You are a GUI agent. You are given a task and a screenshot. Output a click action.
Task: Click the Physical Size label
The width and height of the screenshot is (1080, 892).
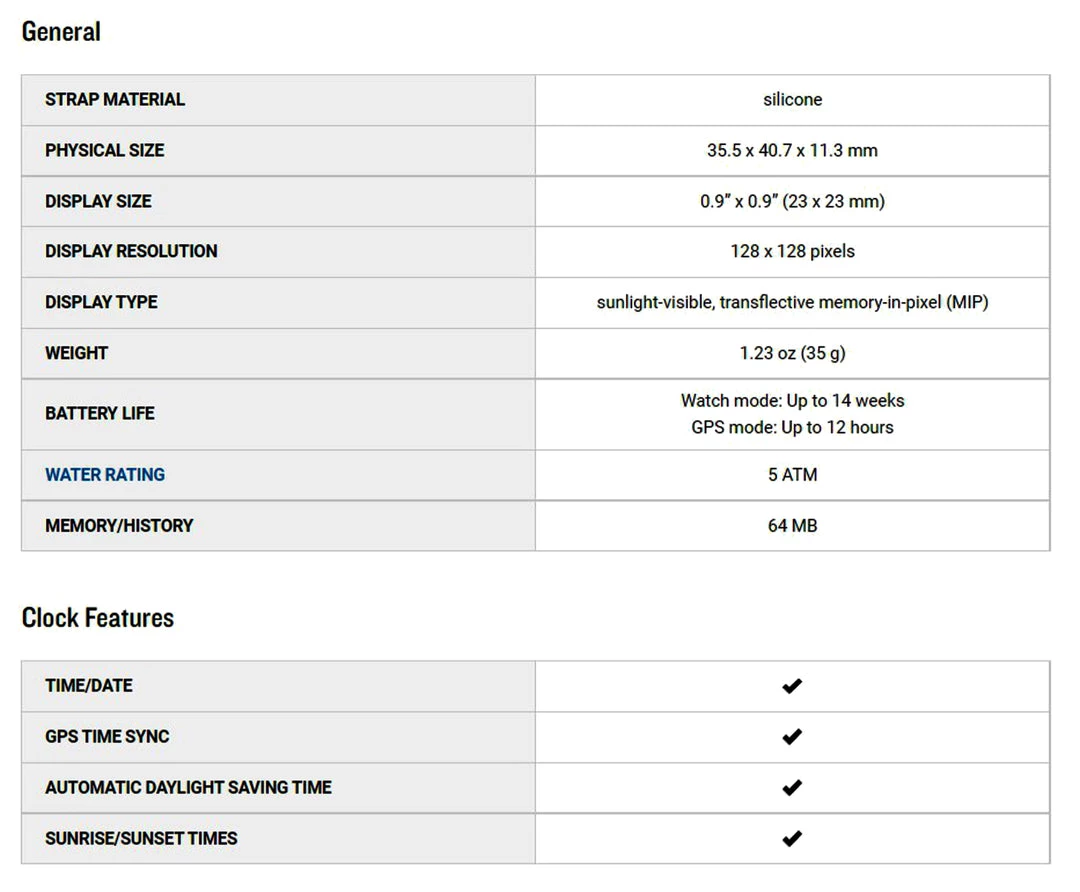tap(104, 151)
